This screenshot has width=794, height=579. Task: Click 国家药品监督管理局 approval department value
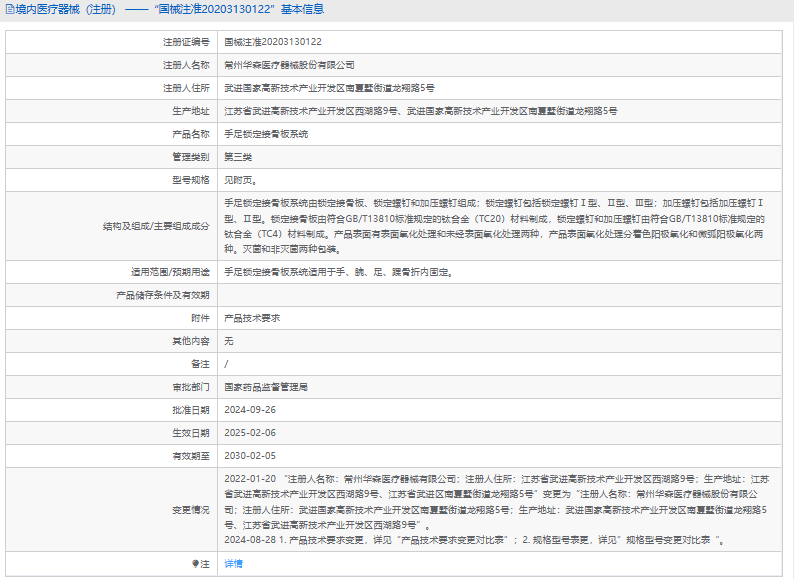tap(266, 387)
